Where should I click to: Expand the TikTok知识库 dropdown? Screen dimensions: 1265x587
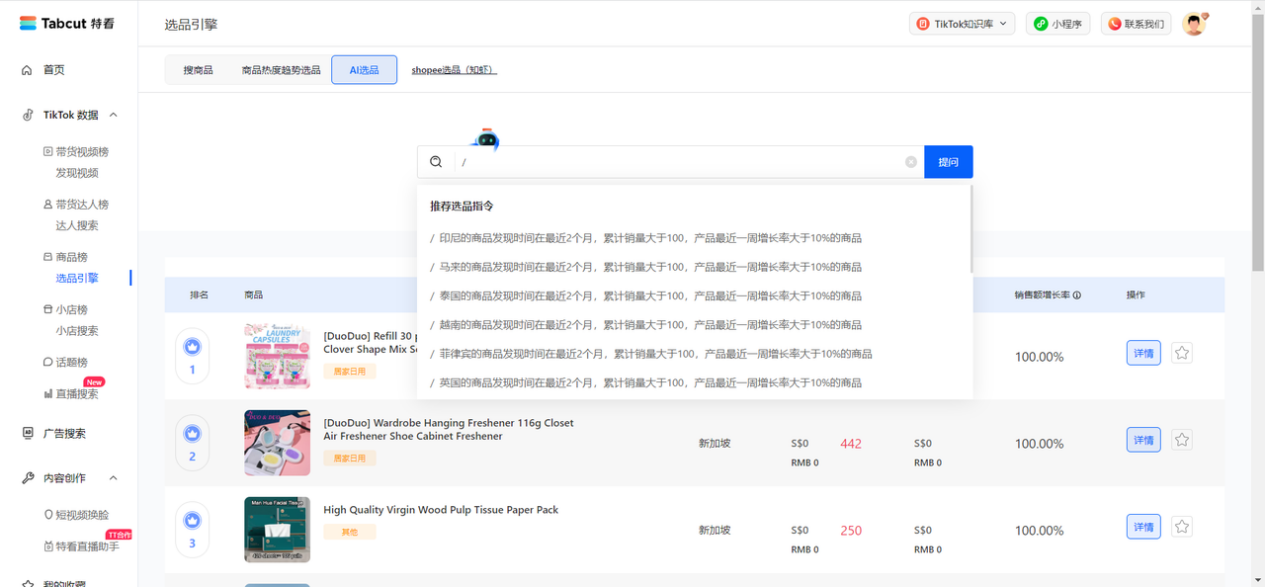pos(961,23)
